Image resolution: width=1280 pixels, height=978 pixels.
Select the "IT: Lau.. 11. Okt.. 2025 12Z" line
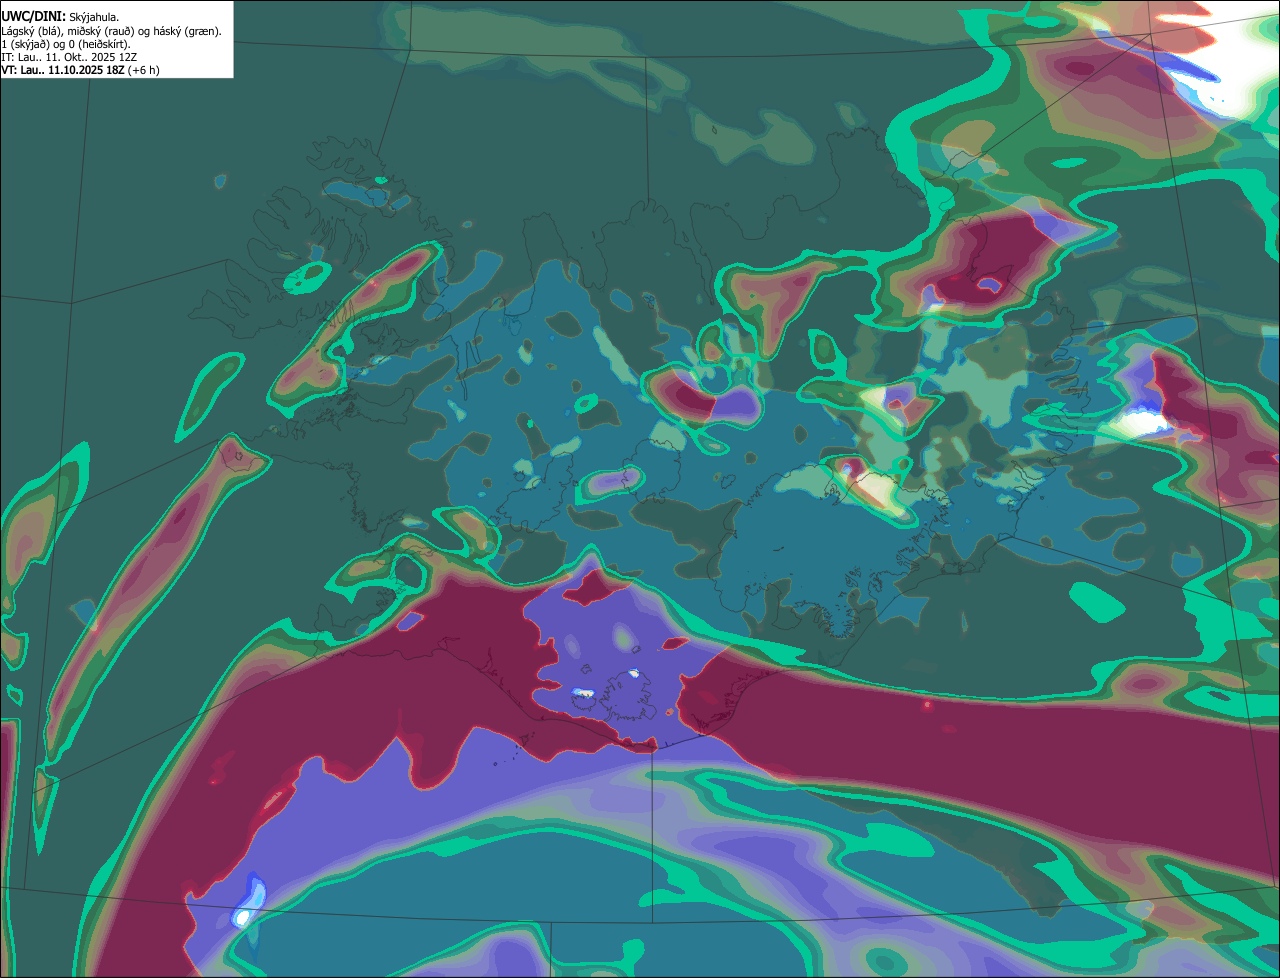[x=69, y=57]
